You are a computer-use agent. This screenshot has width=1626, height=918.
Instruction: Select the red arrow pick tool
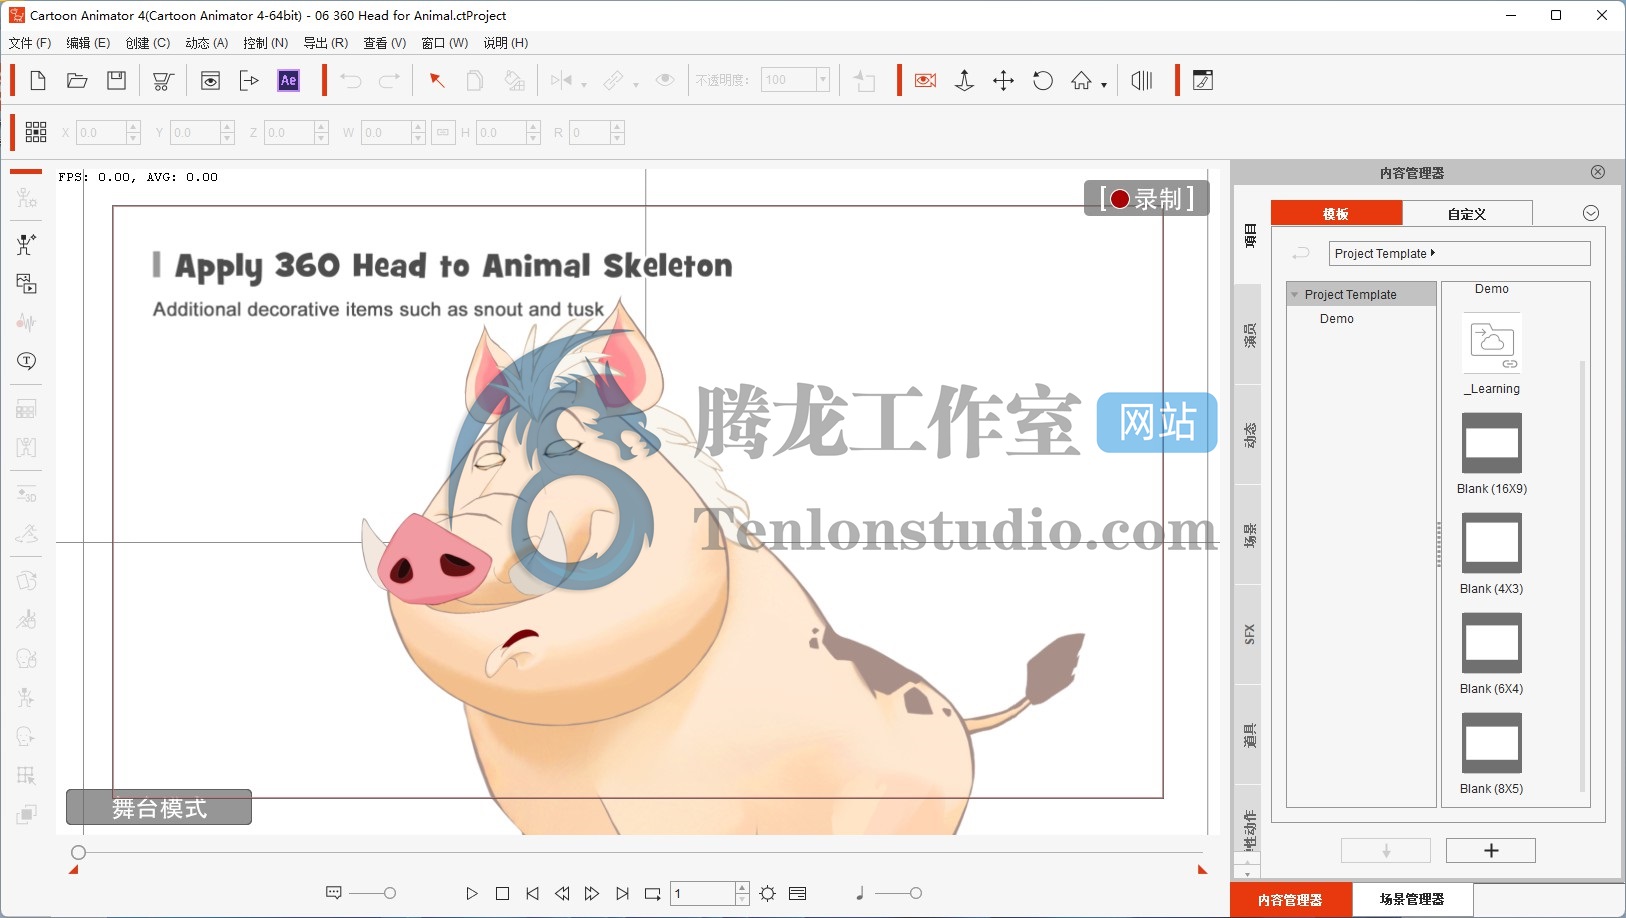point(437,81)
